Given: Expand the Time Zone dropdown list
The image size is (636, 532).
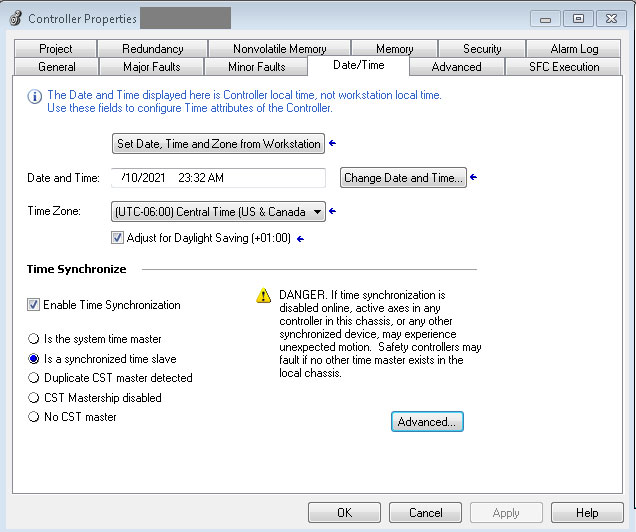Looking at the screenshot, I should point(317,211).
